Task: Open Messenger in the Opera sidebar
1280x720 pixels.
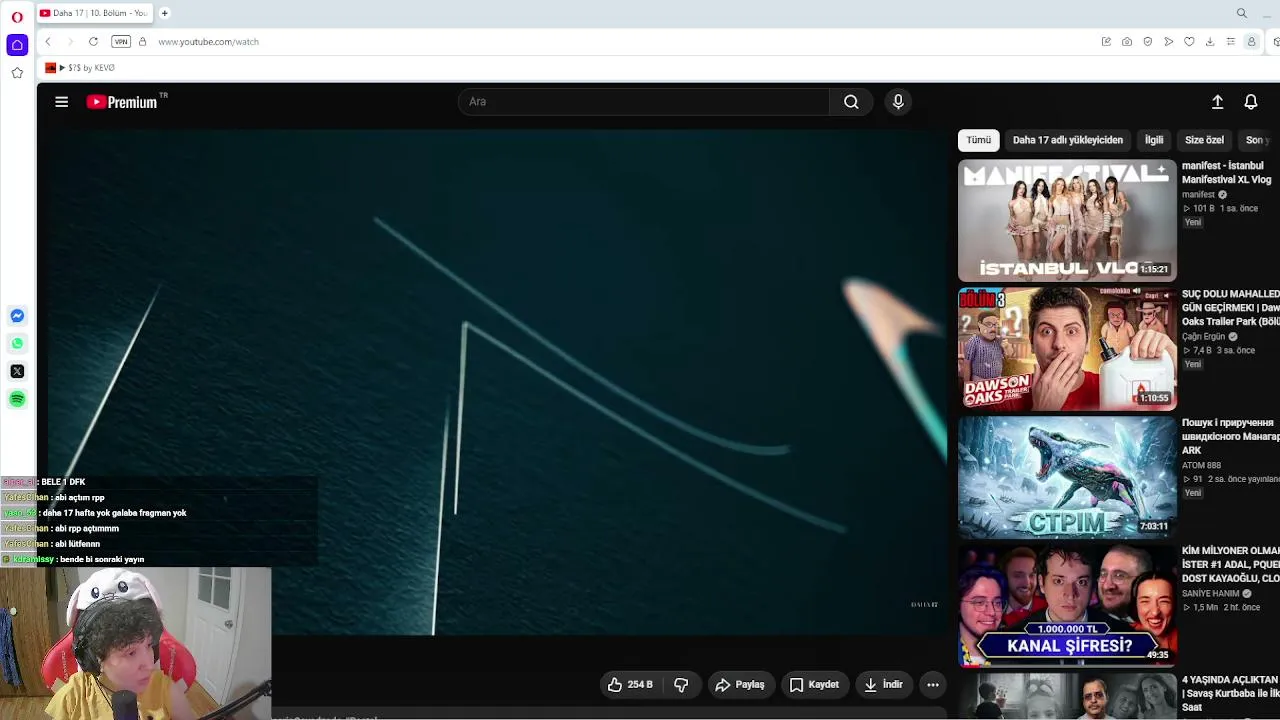Action: 17,316
